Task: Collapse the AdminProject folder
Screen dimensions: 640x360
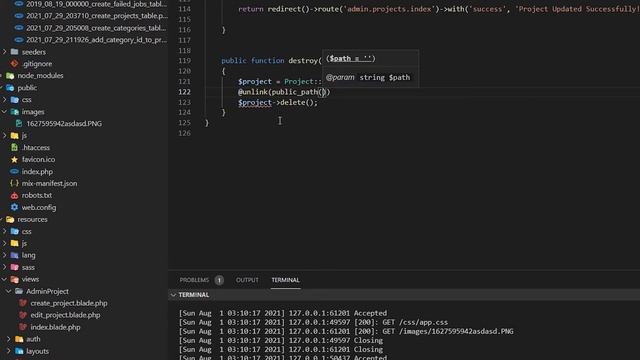Action: click(x=9, y=291)
